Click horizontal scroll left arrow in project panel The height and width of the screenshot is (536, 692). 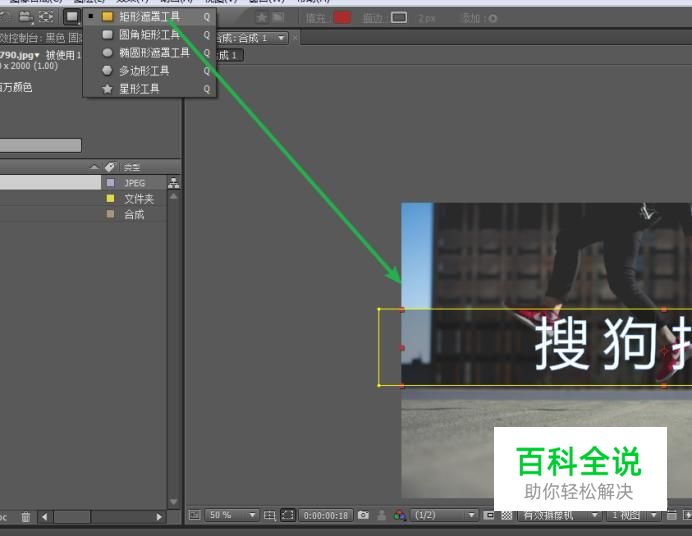tap(45, 517)
